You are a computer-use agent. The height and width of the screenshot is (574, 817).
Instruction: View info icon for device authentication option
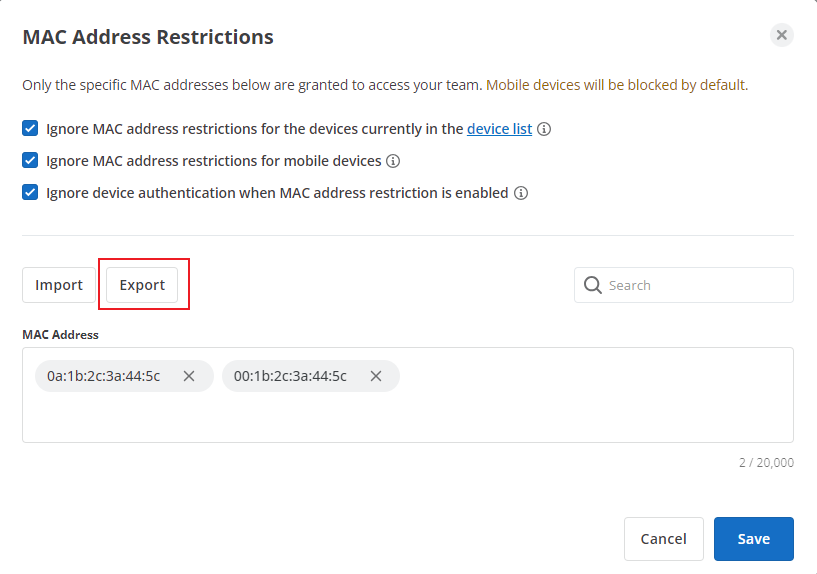(521, 193)
